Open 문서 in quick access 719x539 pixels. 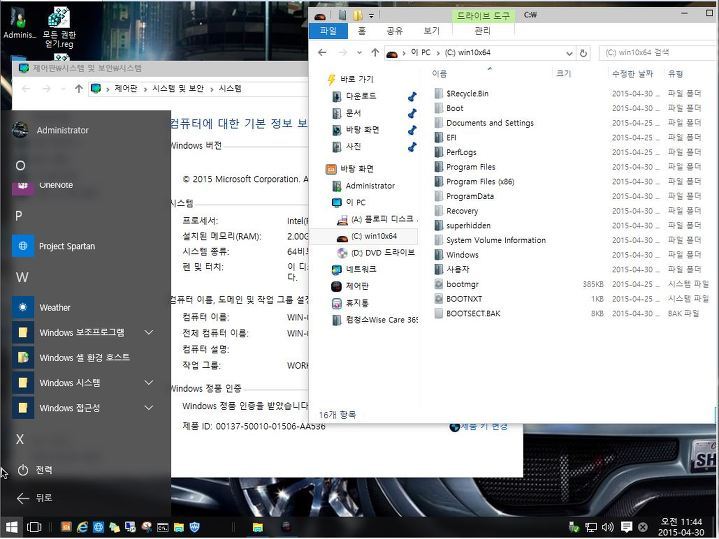[353, 113]
